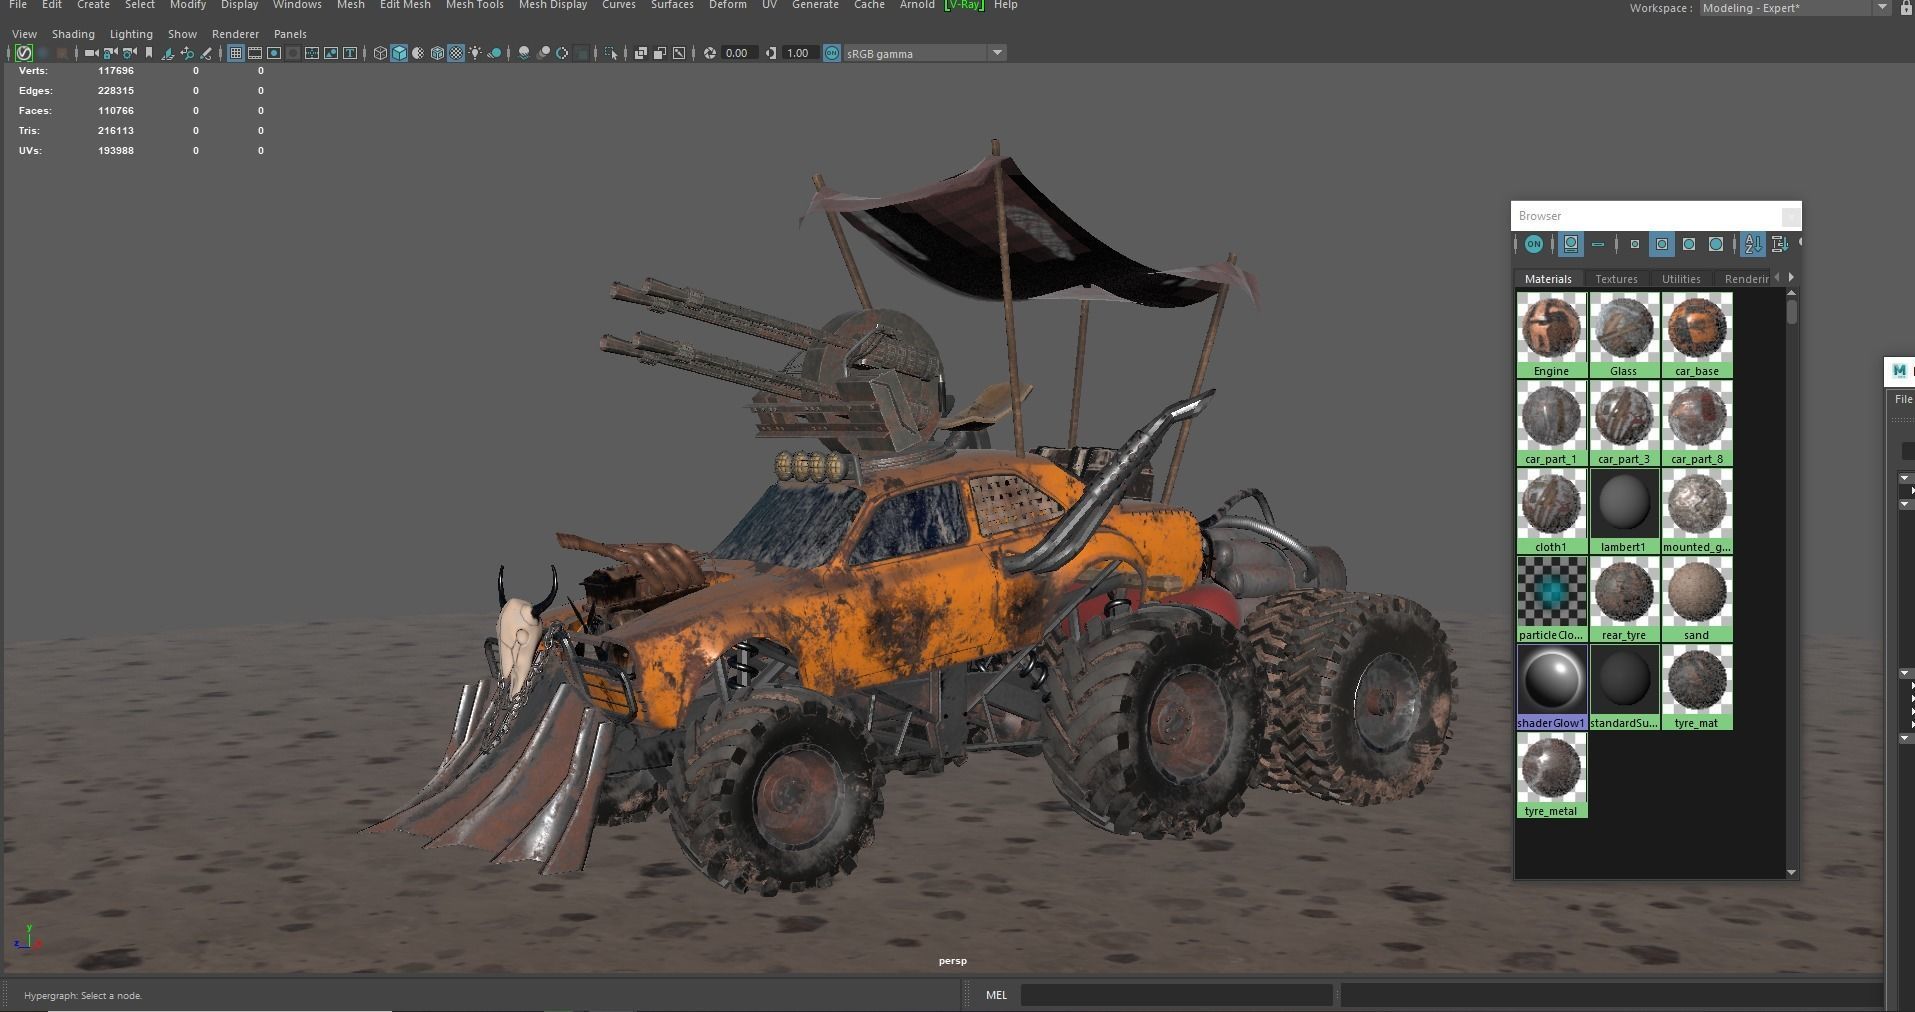
Task: Toggle the textured display checker icon
Action: (x=456, y=53)
